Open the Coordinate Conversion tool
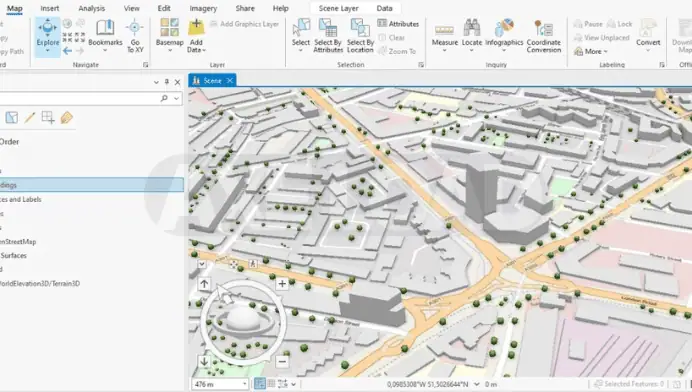 tap(544, 36)
